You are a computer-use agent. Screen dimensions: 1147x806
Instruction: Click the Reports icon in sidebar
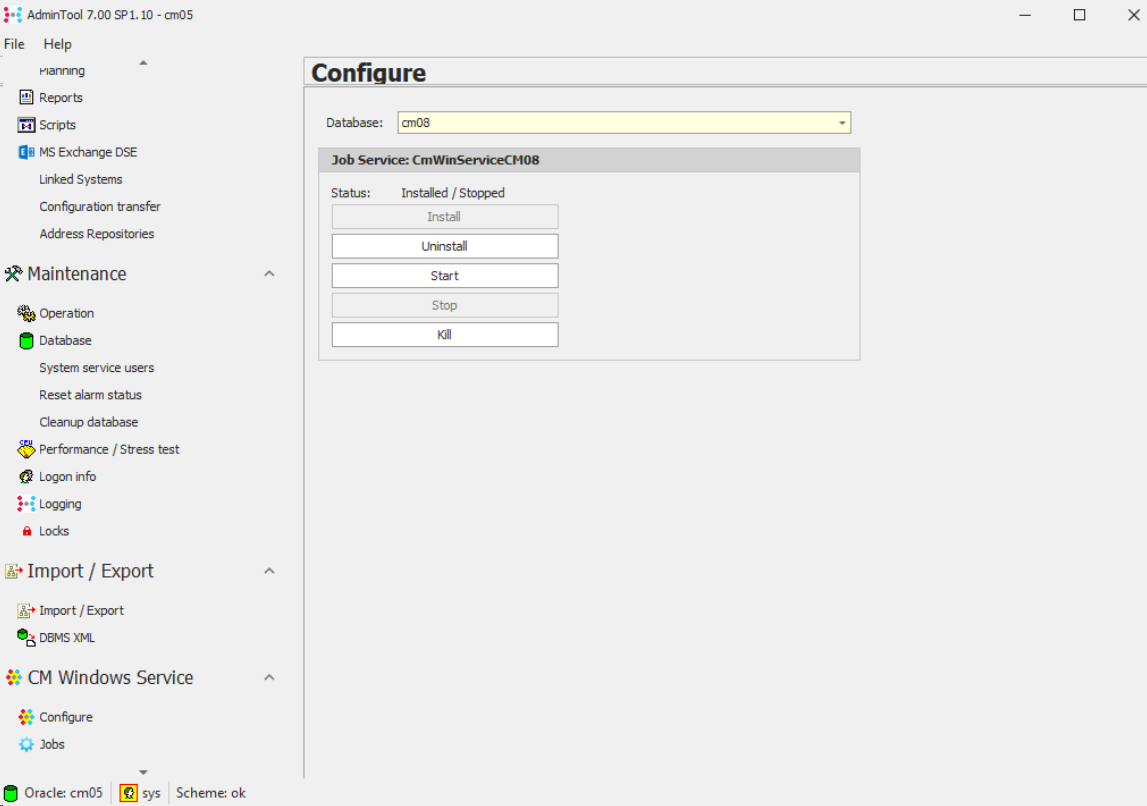26,97
